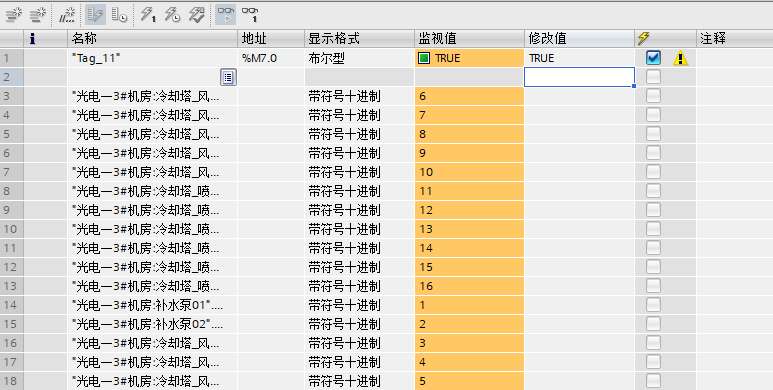773x390 pixels.
Task: Click the monitor once glasses icon
Action: click(250, 15)
